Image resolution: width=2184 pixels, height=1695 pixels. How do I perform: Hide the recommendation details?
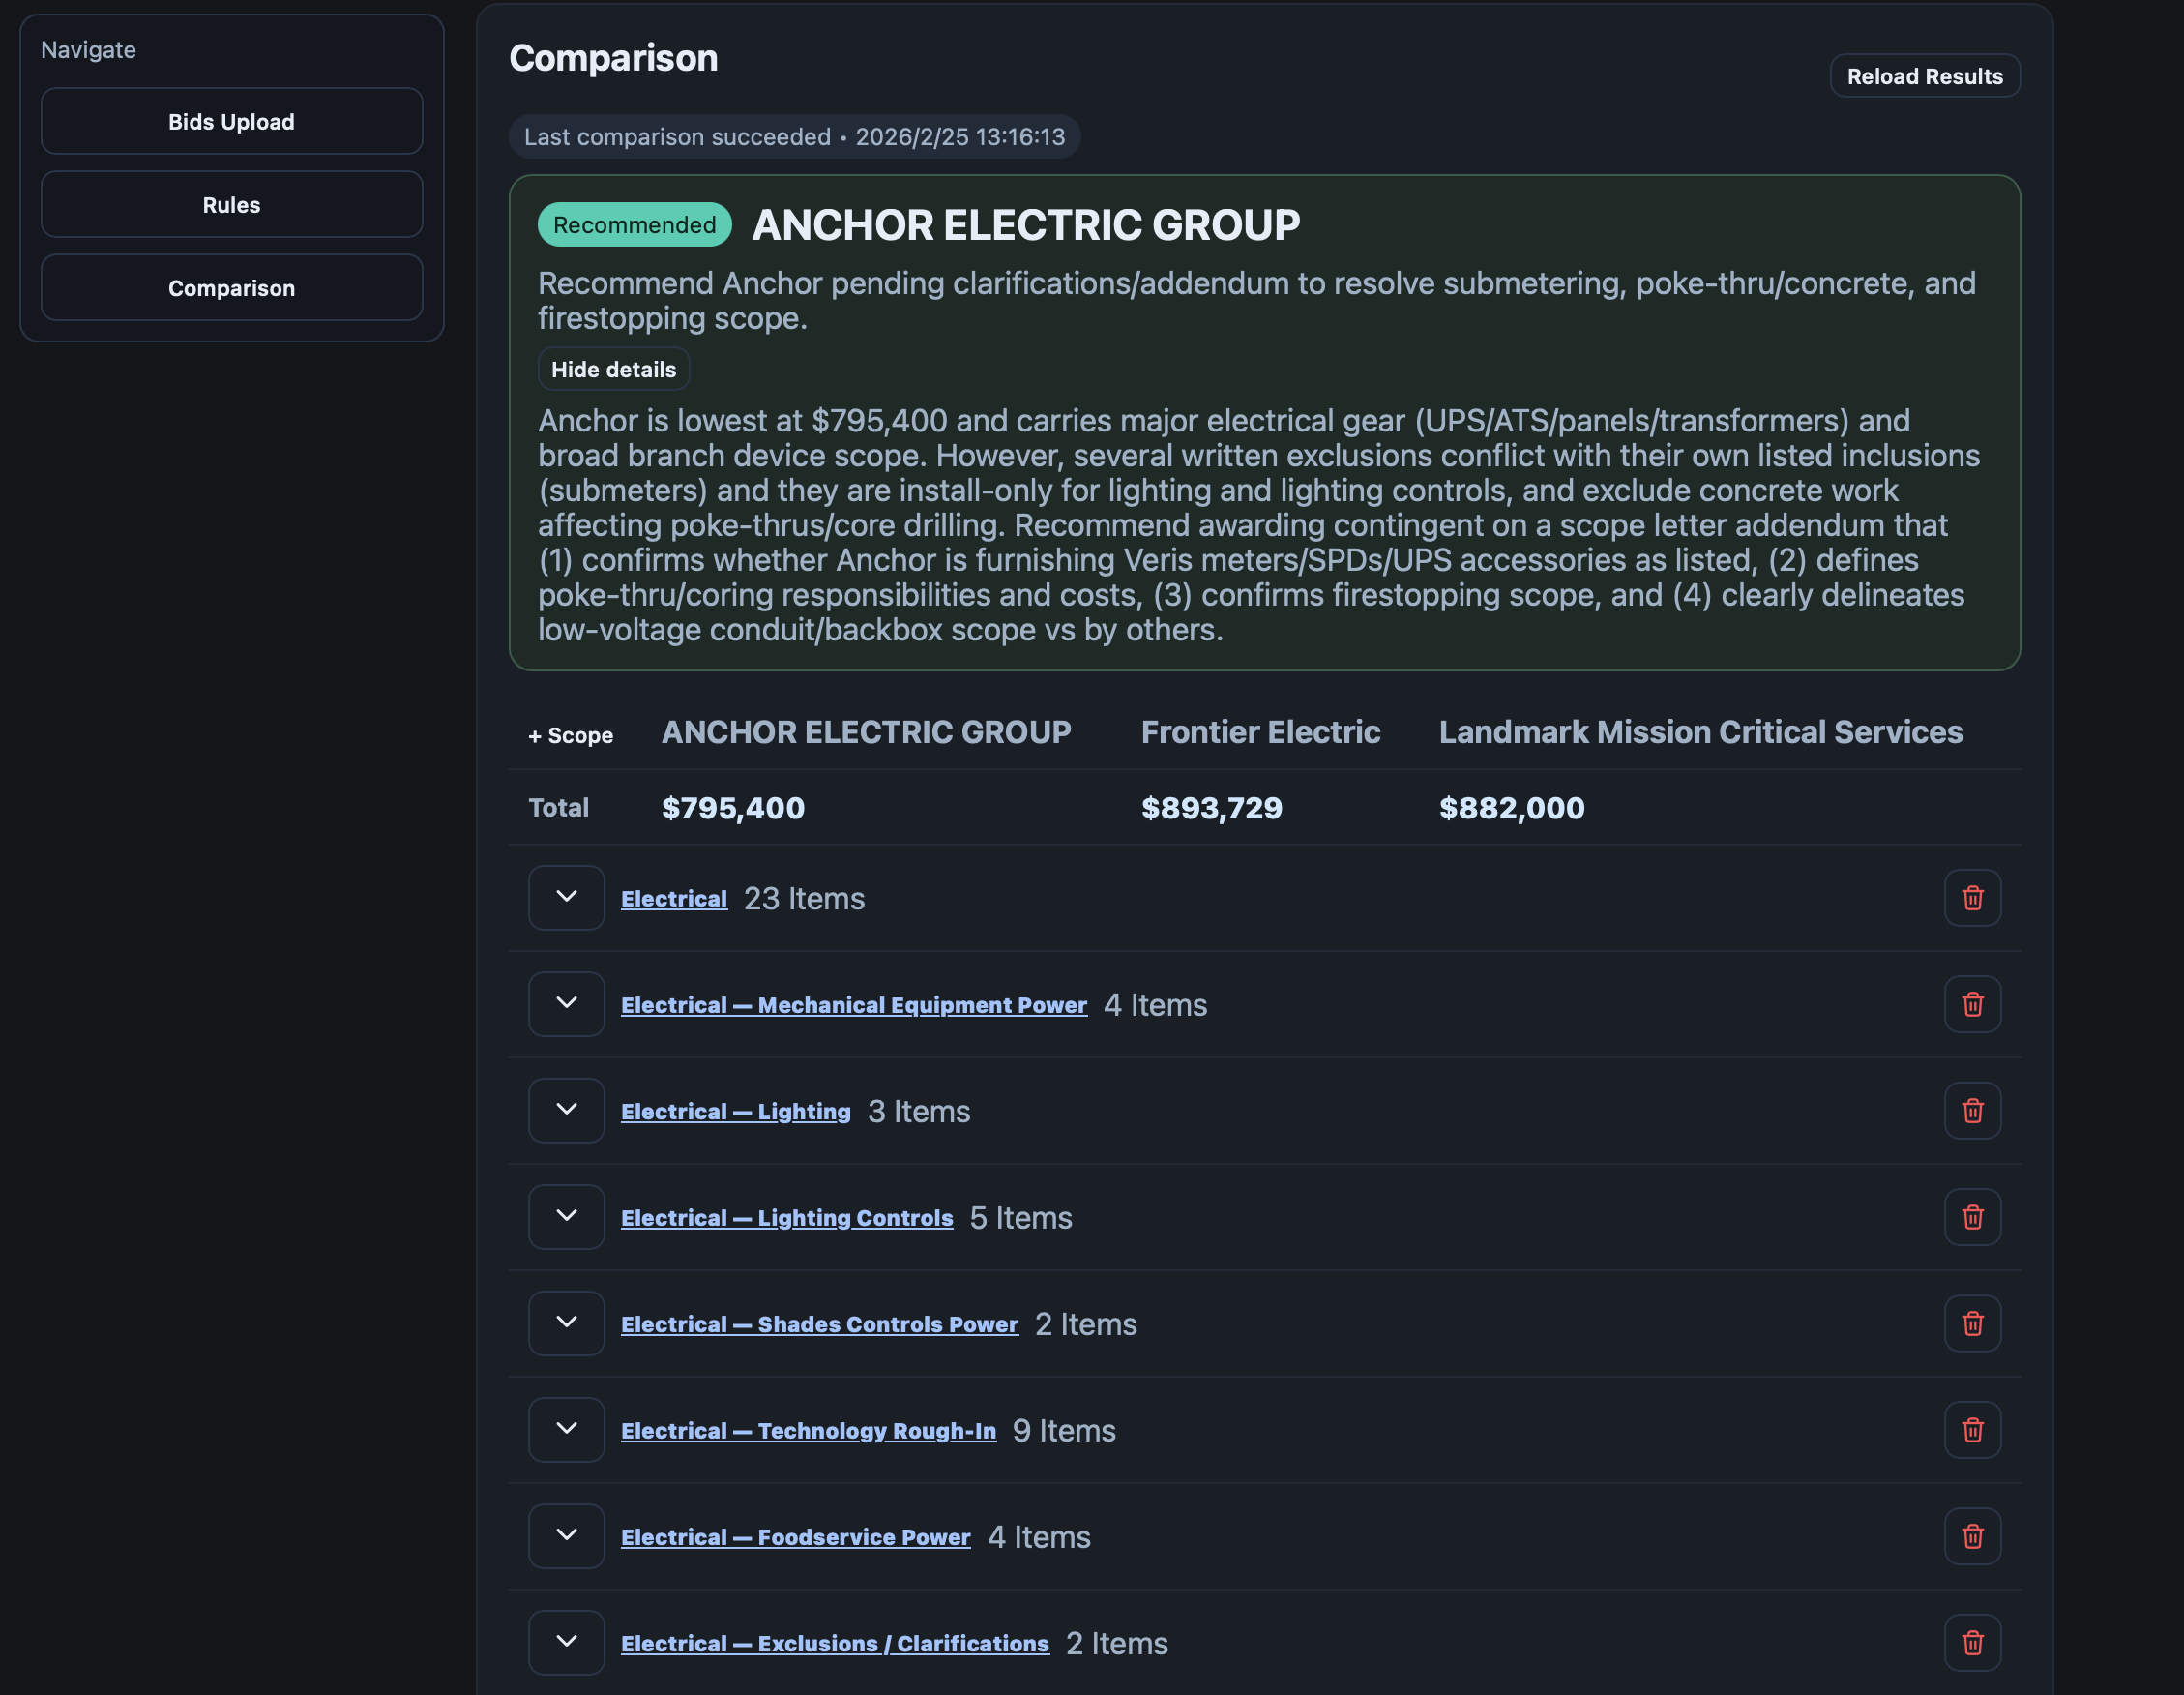tap(613, 369)
